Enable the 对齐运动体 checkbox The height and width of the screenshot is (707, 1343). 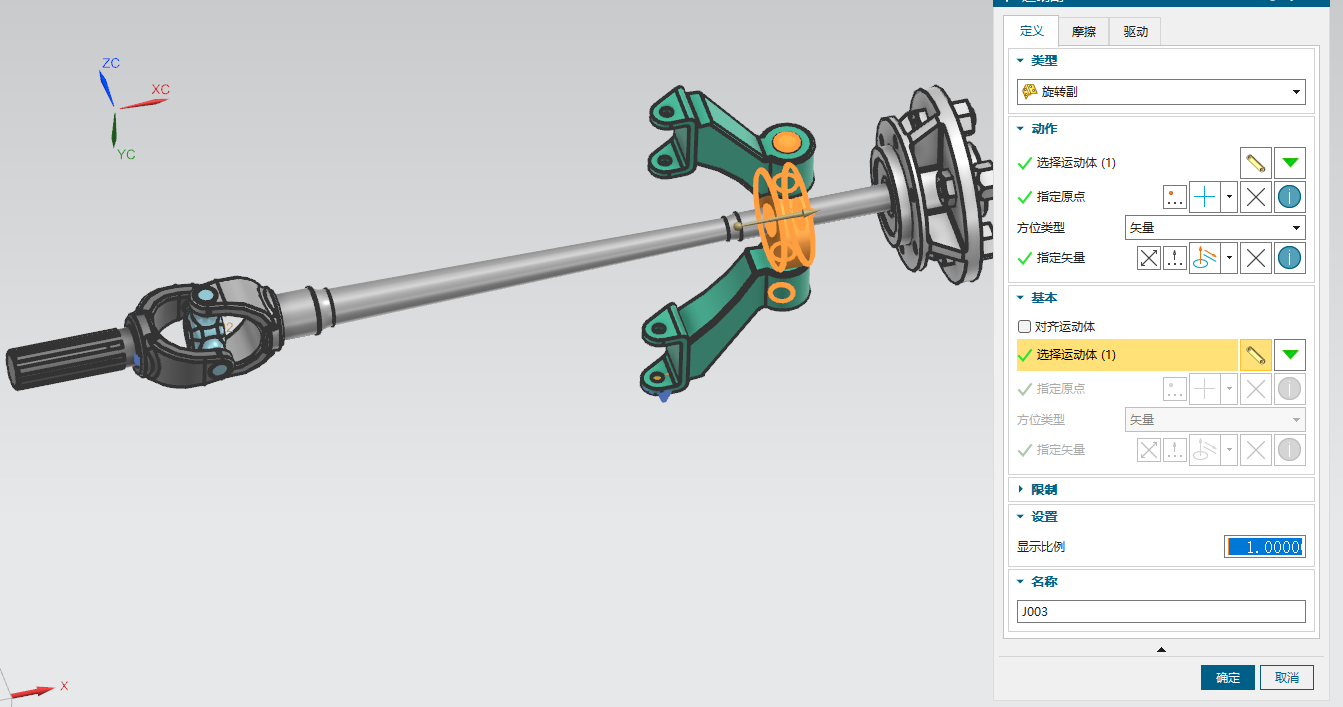(x=1024, y=327)
